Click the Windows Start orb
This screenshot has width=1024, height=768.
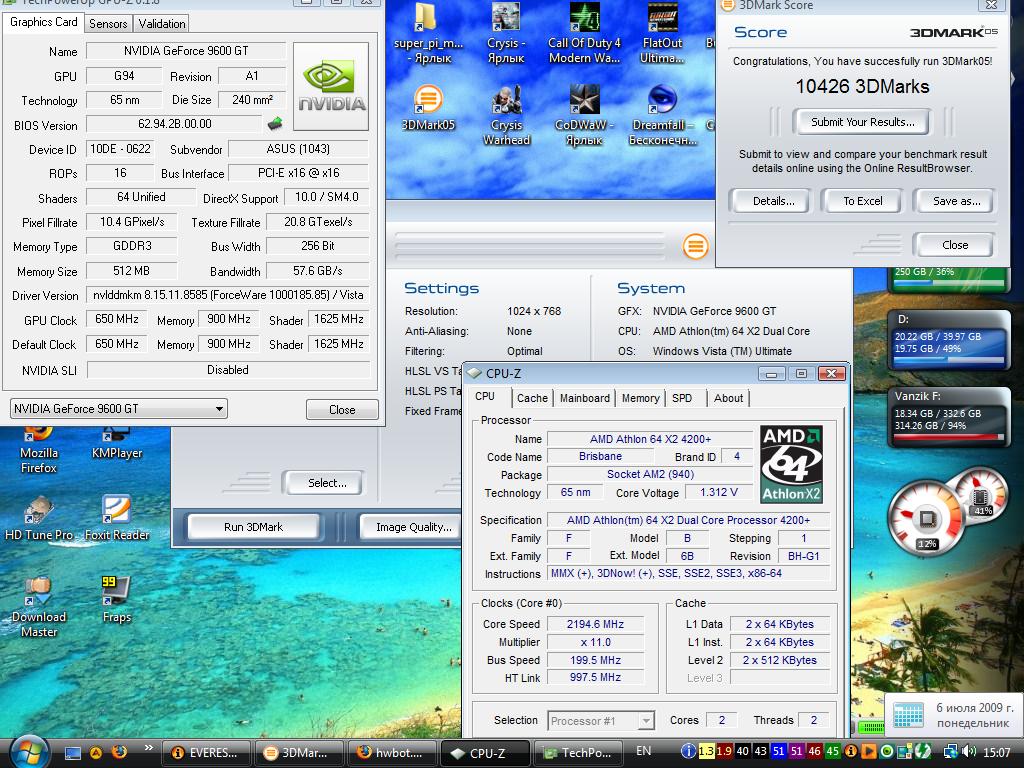point(29,752)
